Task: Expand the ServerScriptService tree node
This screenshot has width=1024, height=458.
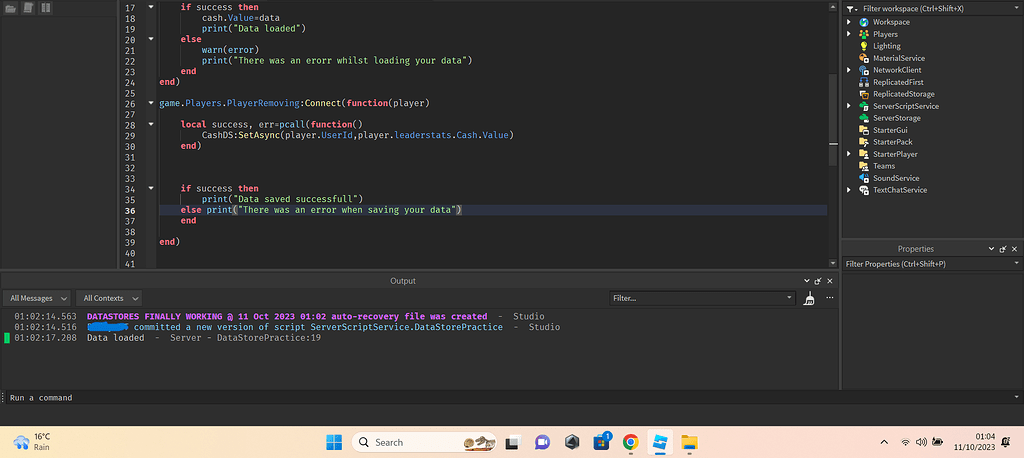Action: point(850,106)
